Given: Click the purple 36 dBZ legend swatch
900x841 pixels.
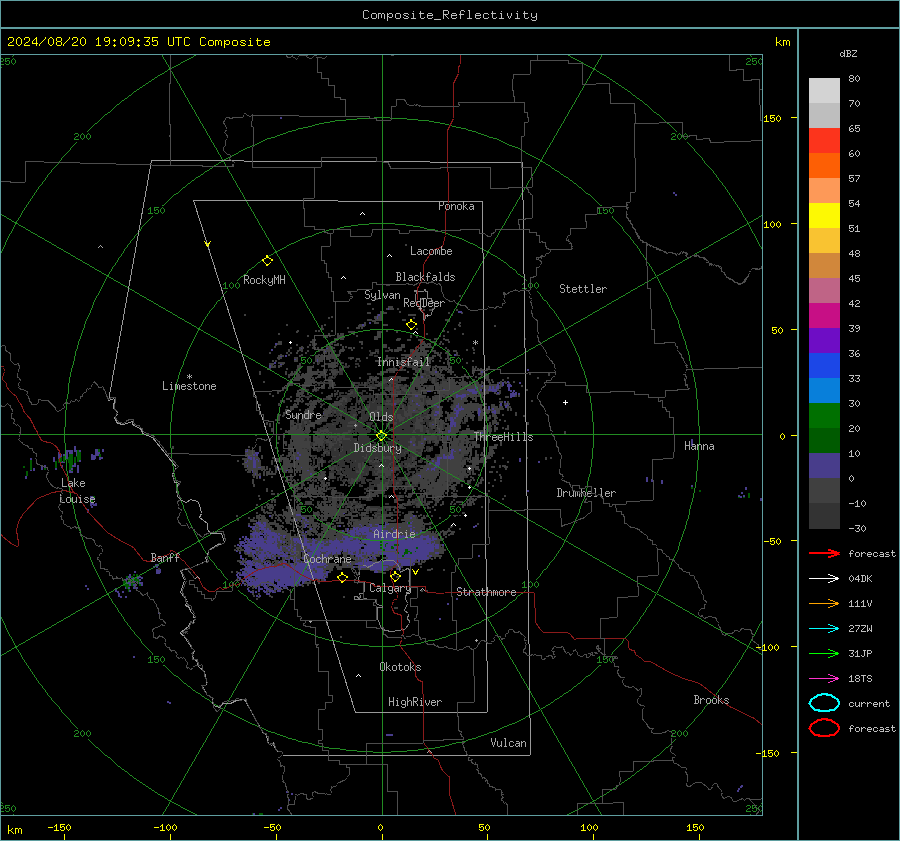Looking at the screenshot, I should pos(824,340).
